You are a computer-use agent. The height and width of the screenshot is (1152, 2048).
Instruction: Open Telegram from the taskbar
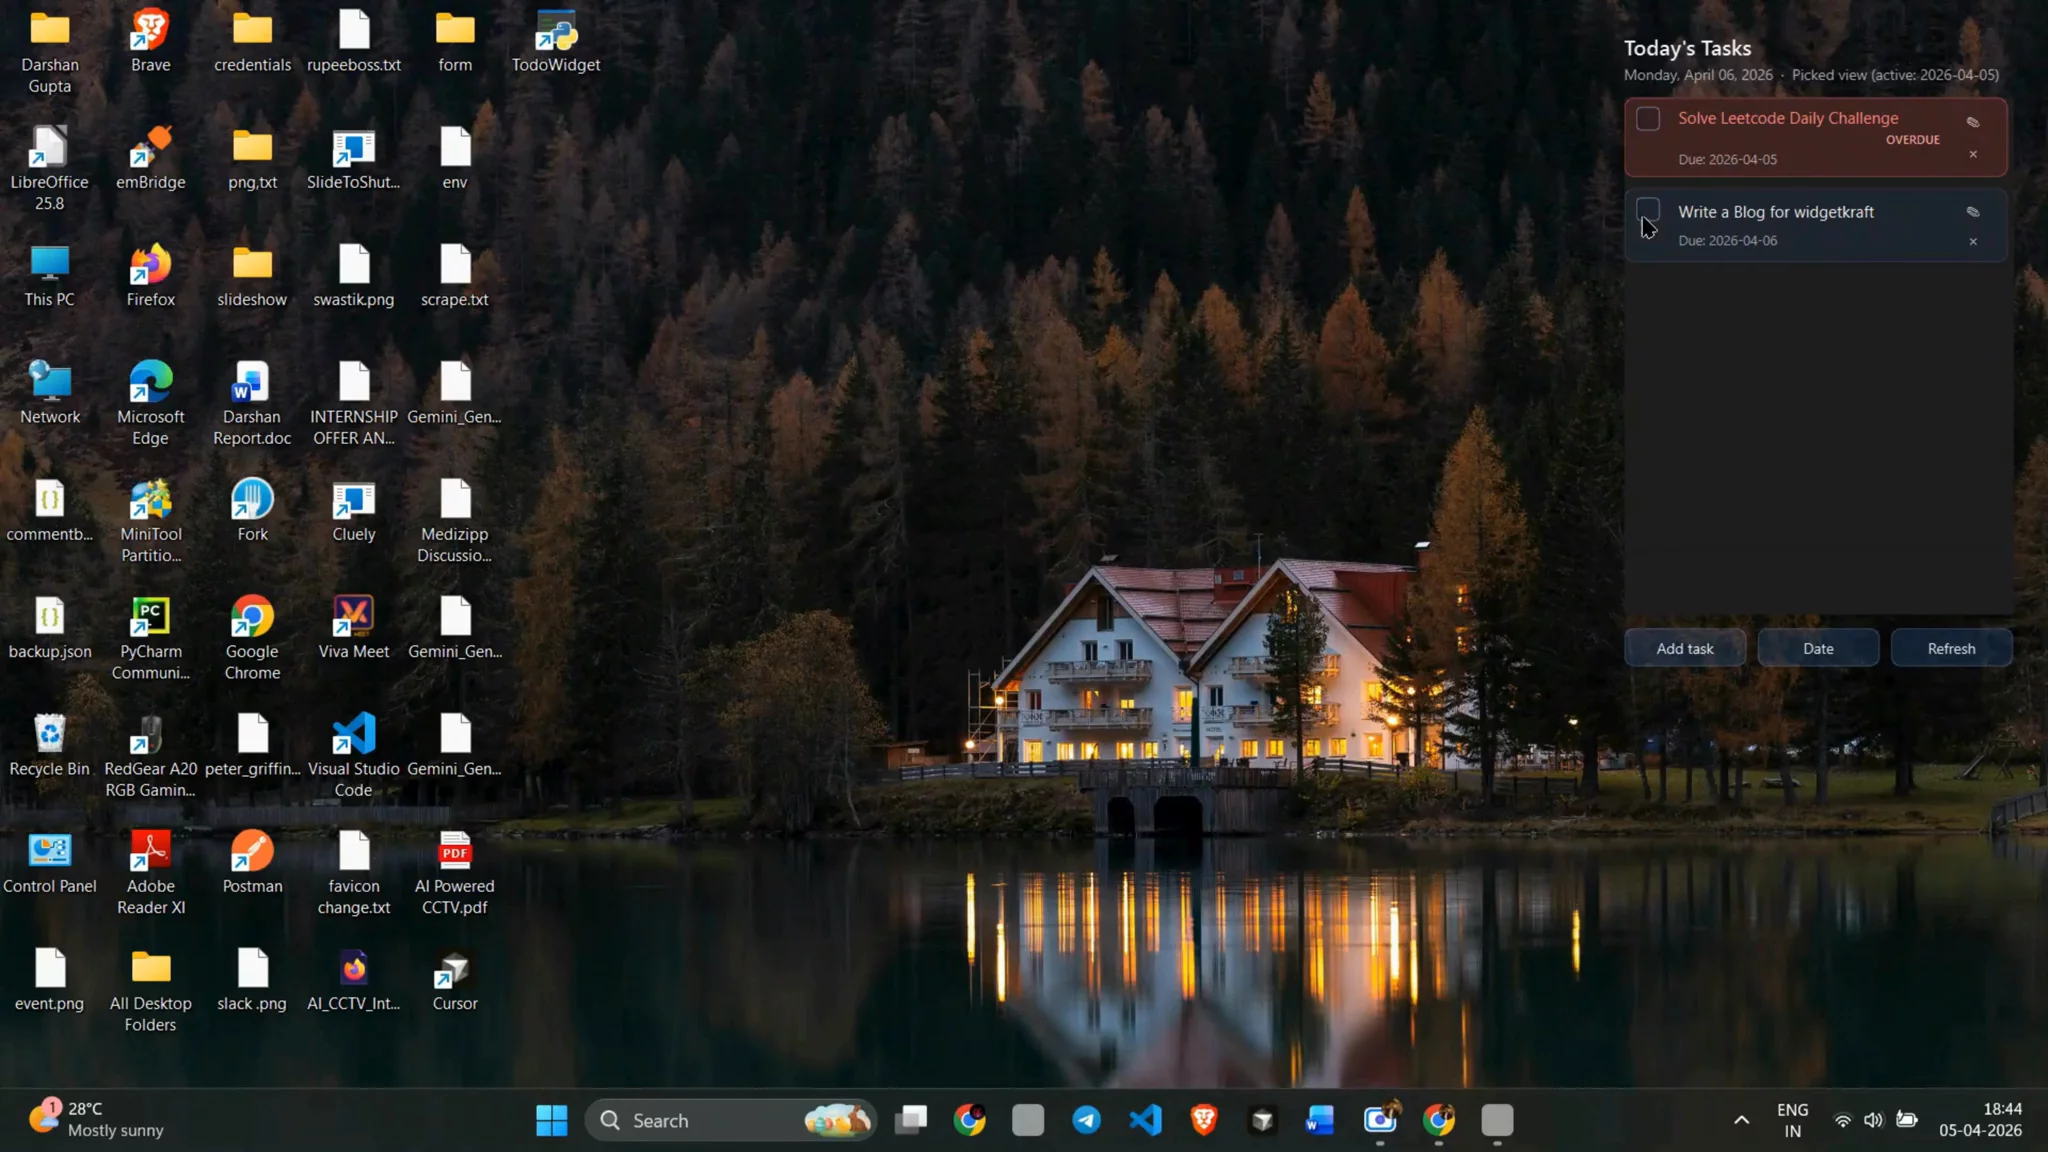coord(1087,1120)
